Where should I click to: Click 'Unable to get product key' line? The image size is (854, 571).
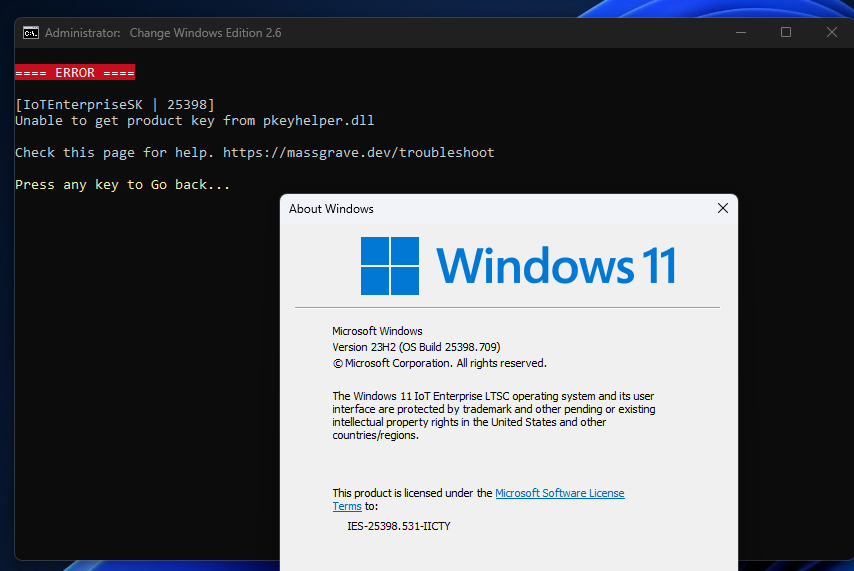(194, 120)
